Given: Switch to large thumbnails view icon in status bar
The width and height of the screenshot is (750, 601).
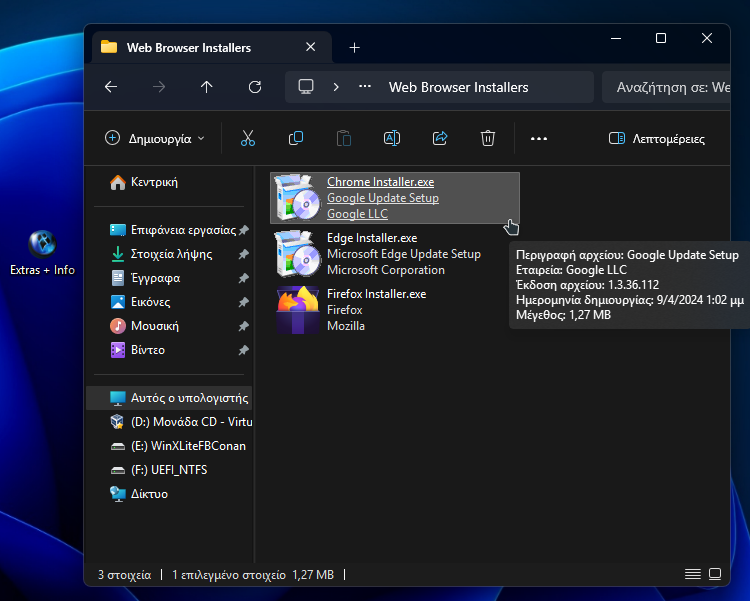Looking at the screenshot, I should tap(715, 574).
